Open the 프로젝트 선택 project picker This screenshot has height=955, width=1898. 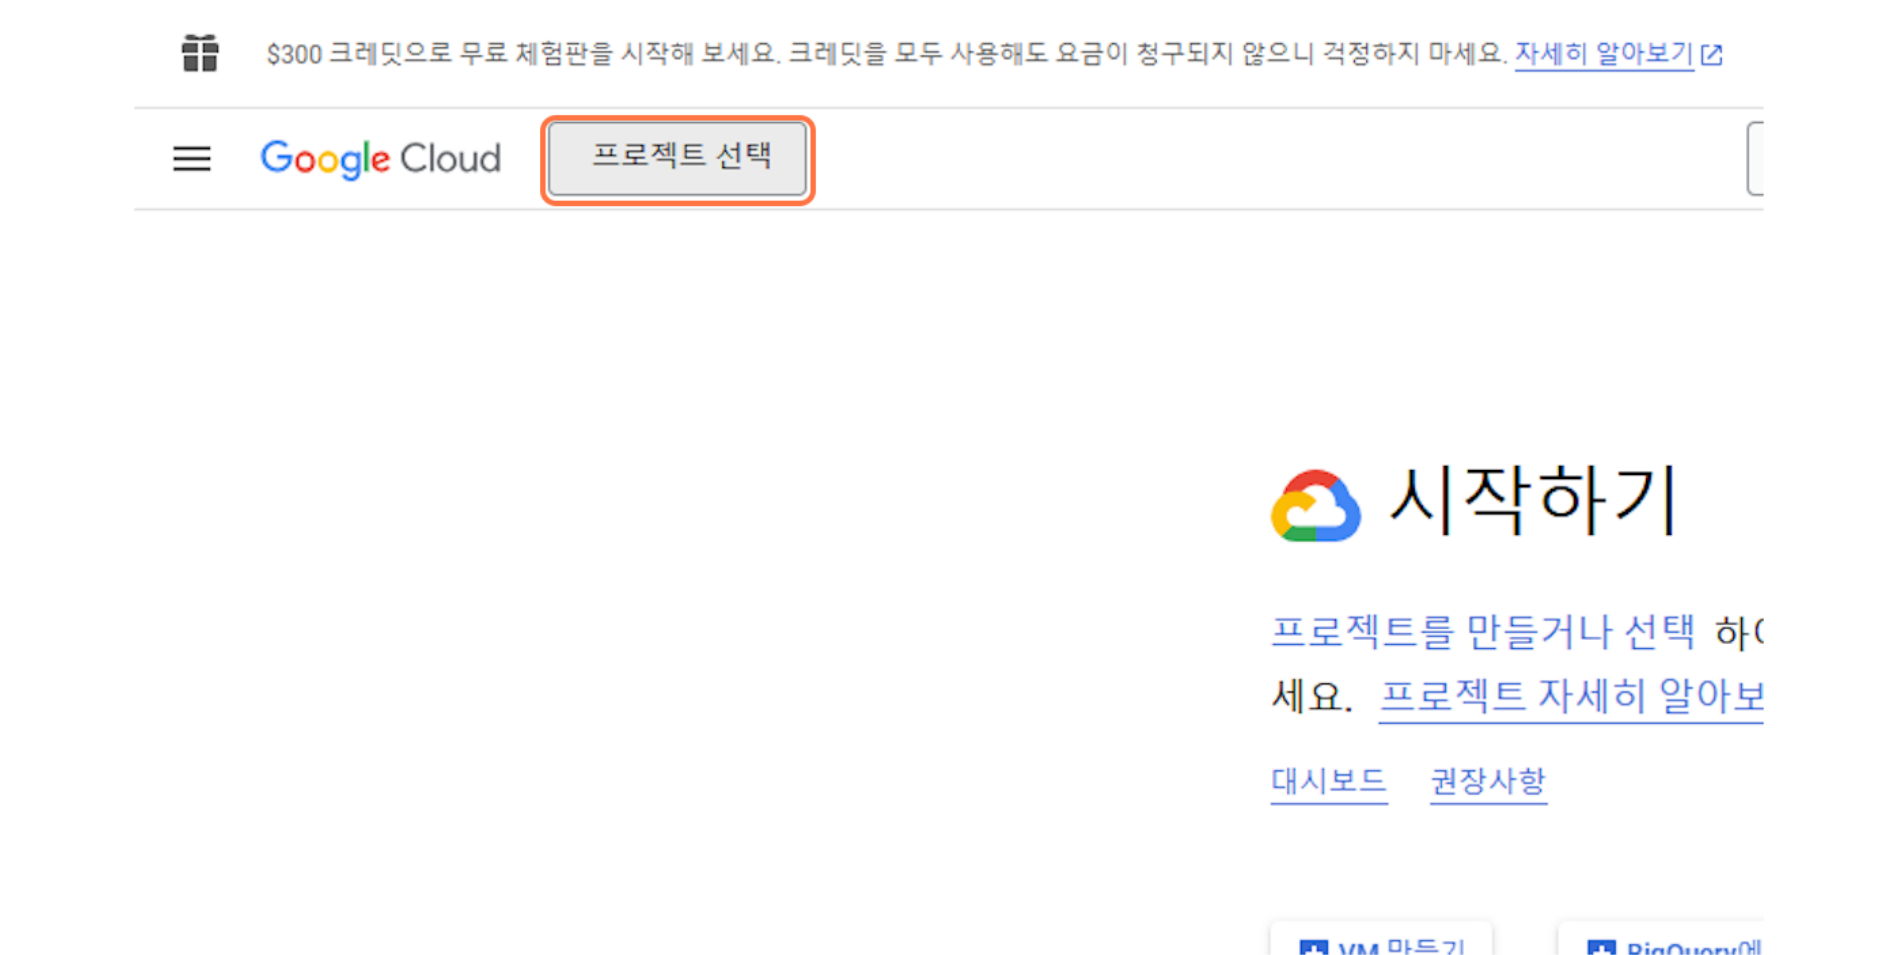(x=678, y=158)
